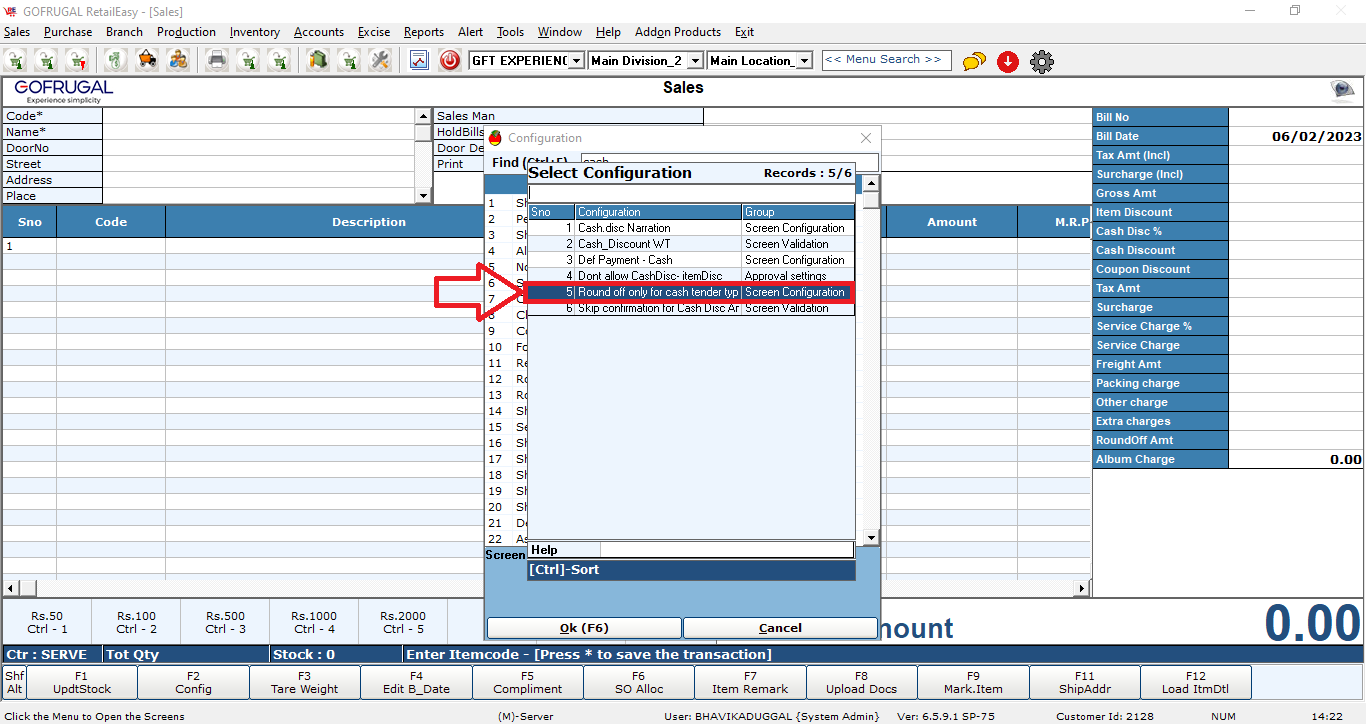Open the Production menu
The image size is (1366, 724).
(x=186, y=32)
